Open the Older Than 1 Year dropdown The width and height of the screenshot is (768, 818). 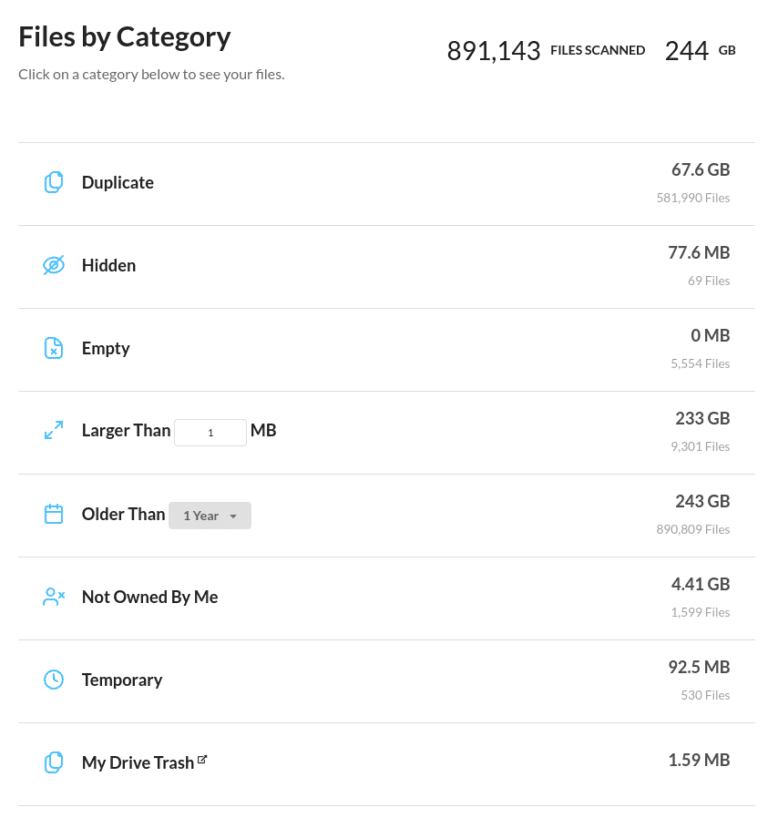pos(209,515)
